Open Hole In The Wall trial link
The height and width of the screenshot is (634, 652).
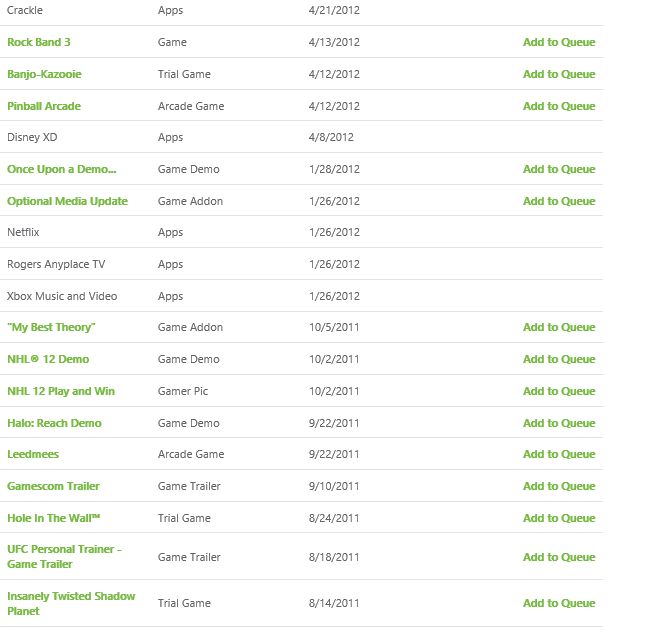pos(54,518)
